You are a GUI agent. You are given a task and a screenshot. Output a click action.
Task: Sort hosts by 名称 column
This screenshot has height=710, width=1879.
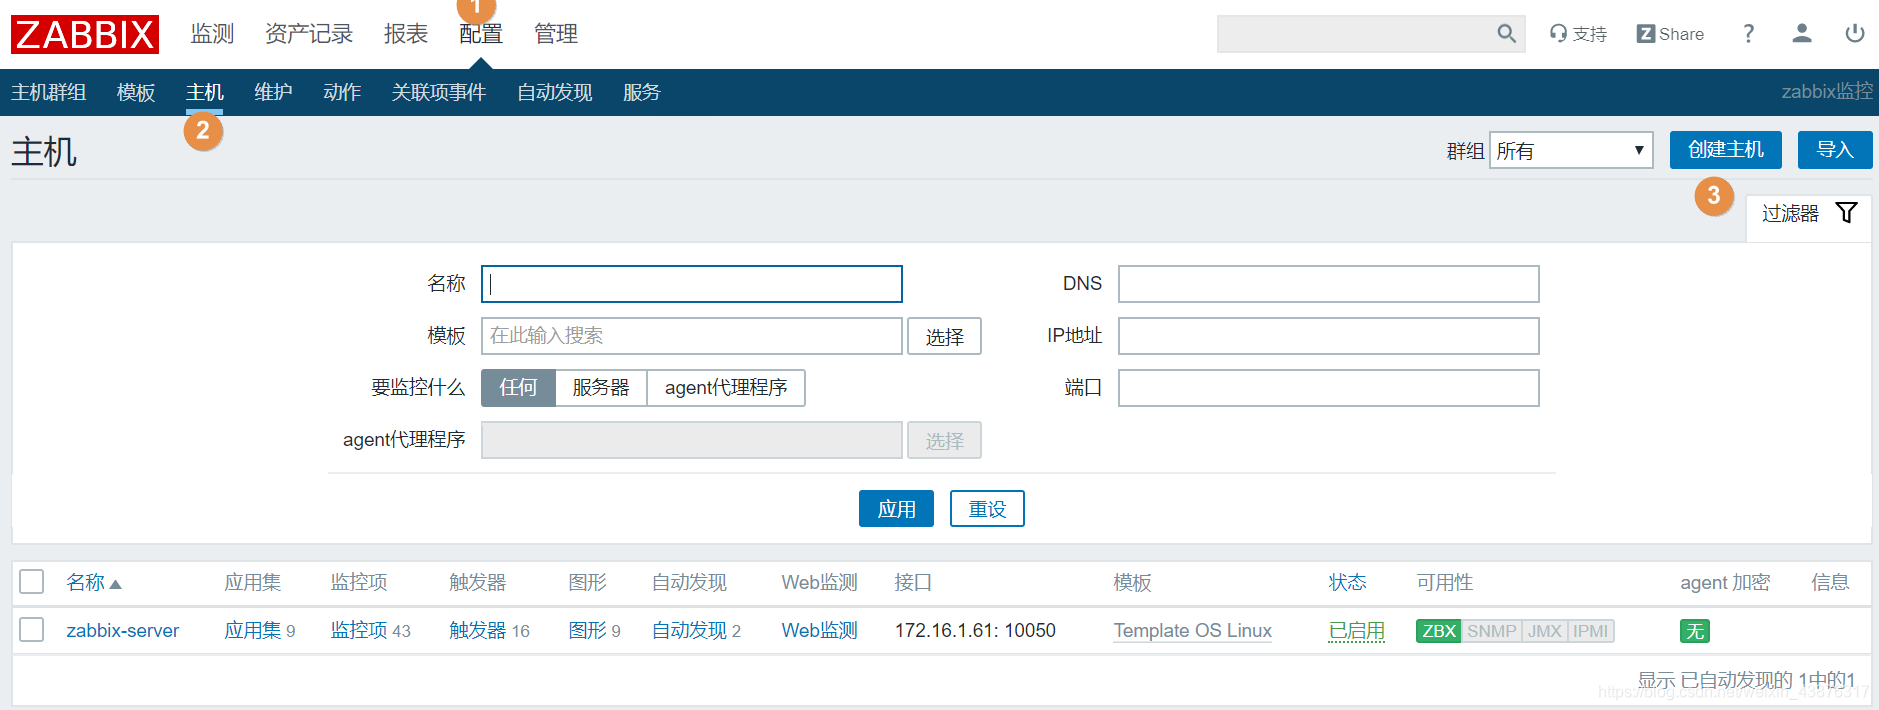click(93, 582)
